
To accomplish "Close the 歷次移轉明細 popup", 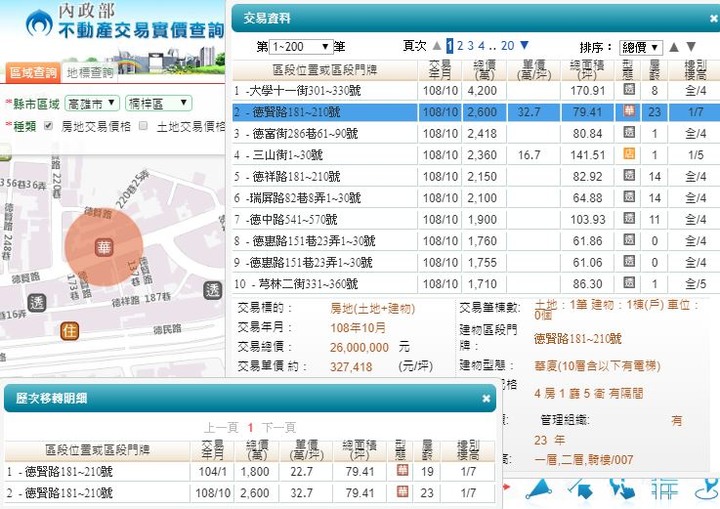I will pyautogui.click(x=486, y=399).
